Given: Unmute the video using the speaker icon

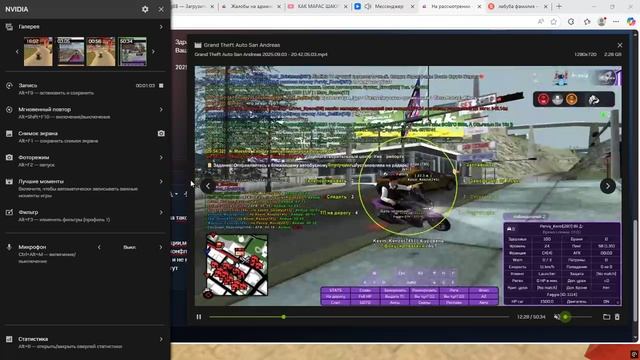Looking at the screenshot, I should [557, 317].
